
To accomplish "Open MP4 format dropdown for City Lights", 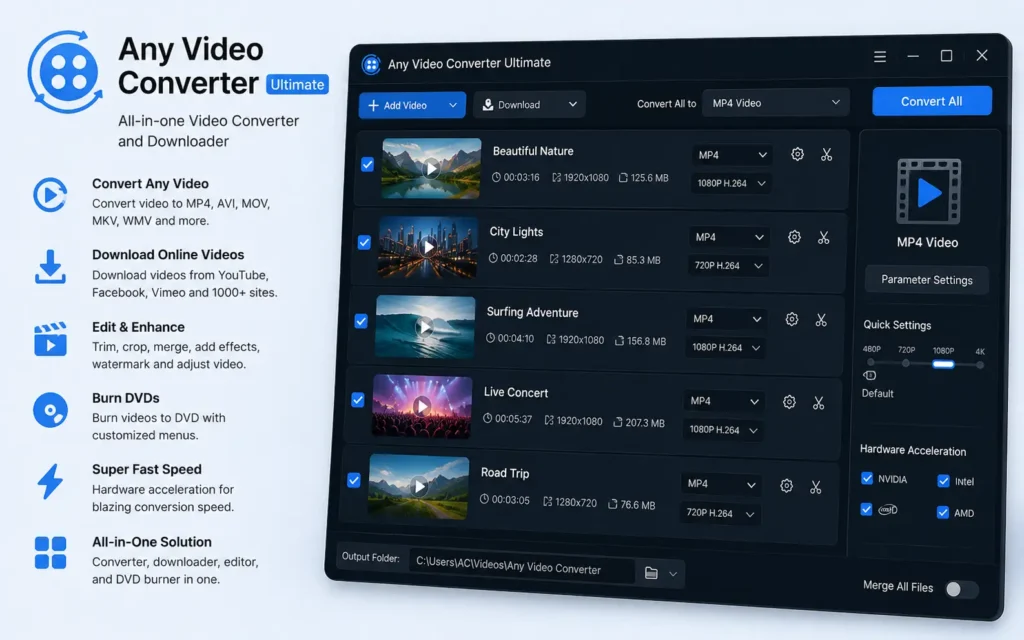I will click(x=729, y=237).
